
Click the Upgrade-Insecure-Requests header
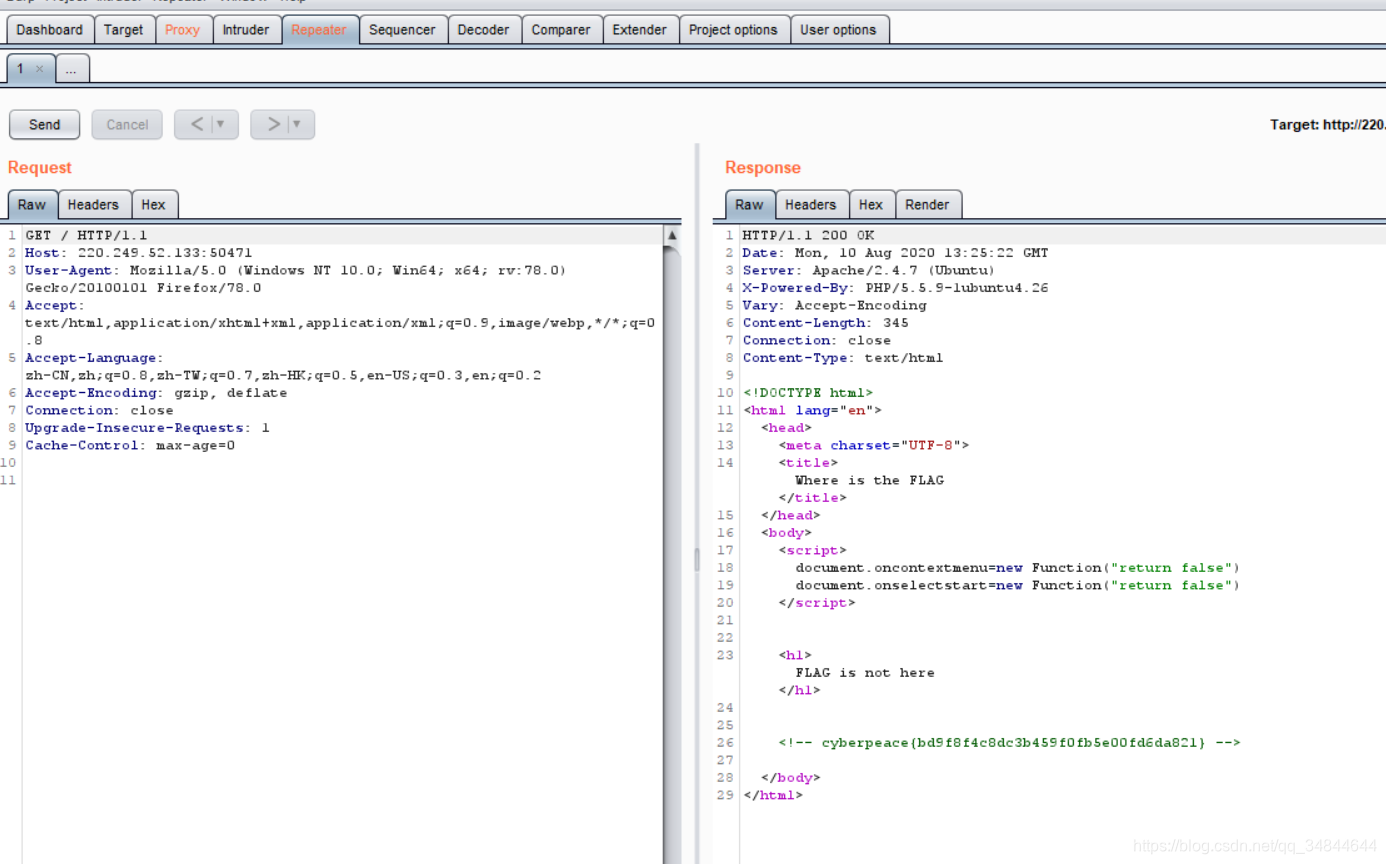click(147, 428)
